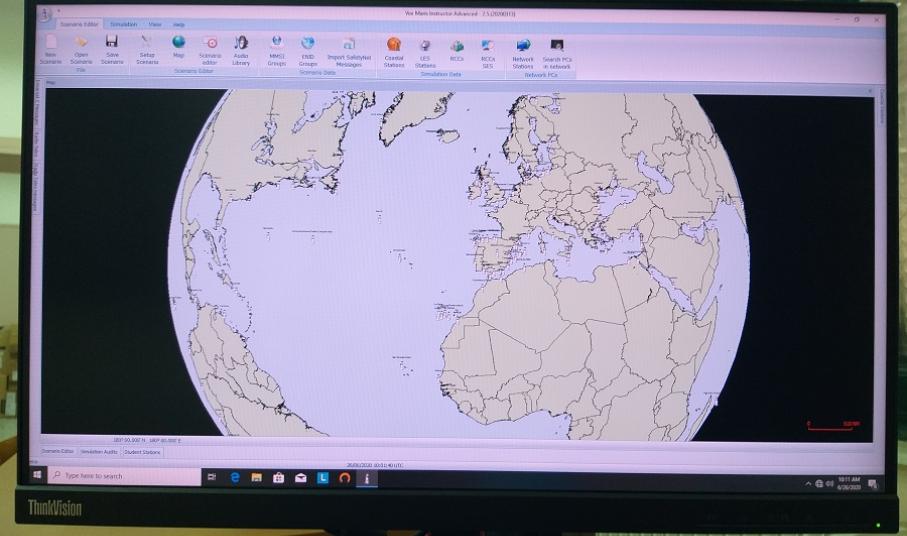Open Coastal Stations data

[x=394, y=46]
